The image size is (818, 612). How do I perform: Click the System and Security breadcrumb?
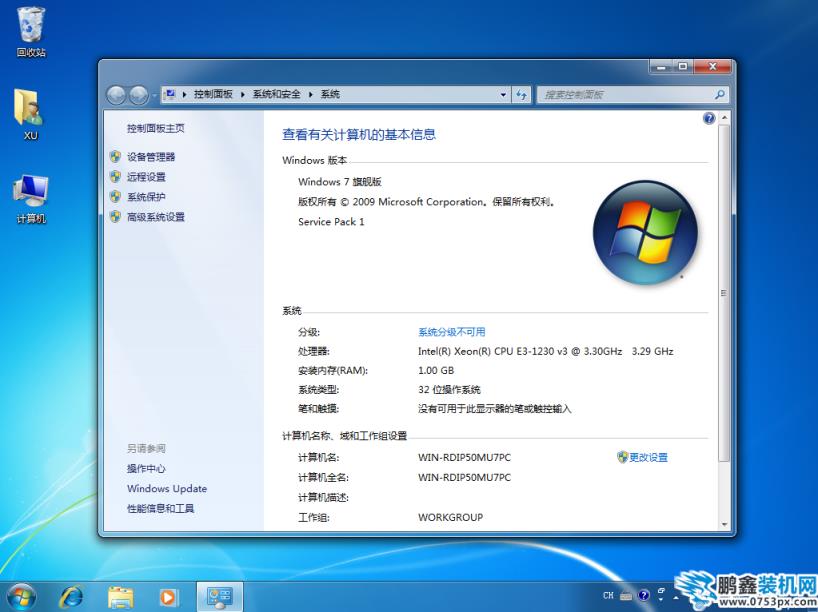(276, 94)
